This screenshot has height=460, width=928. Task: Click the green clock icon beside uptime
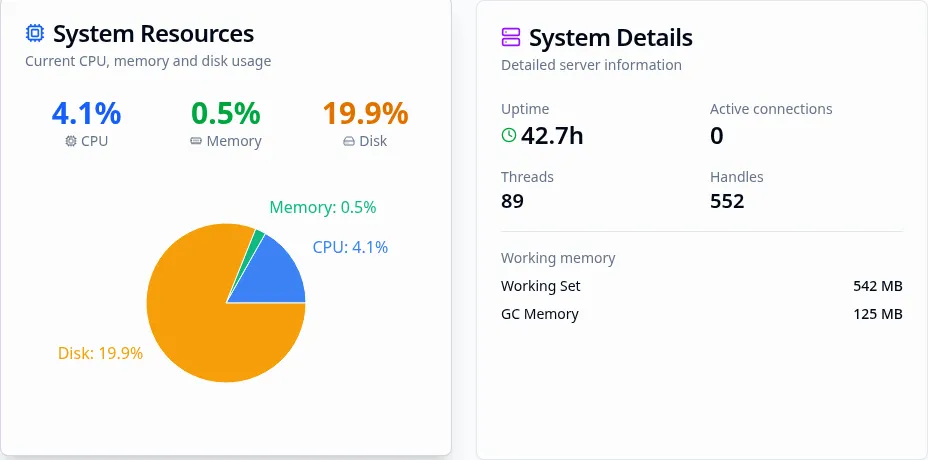(x=508, y=135)
